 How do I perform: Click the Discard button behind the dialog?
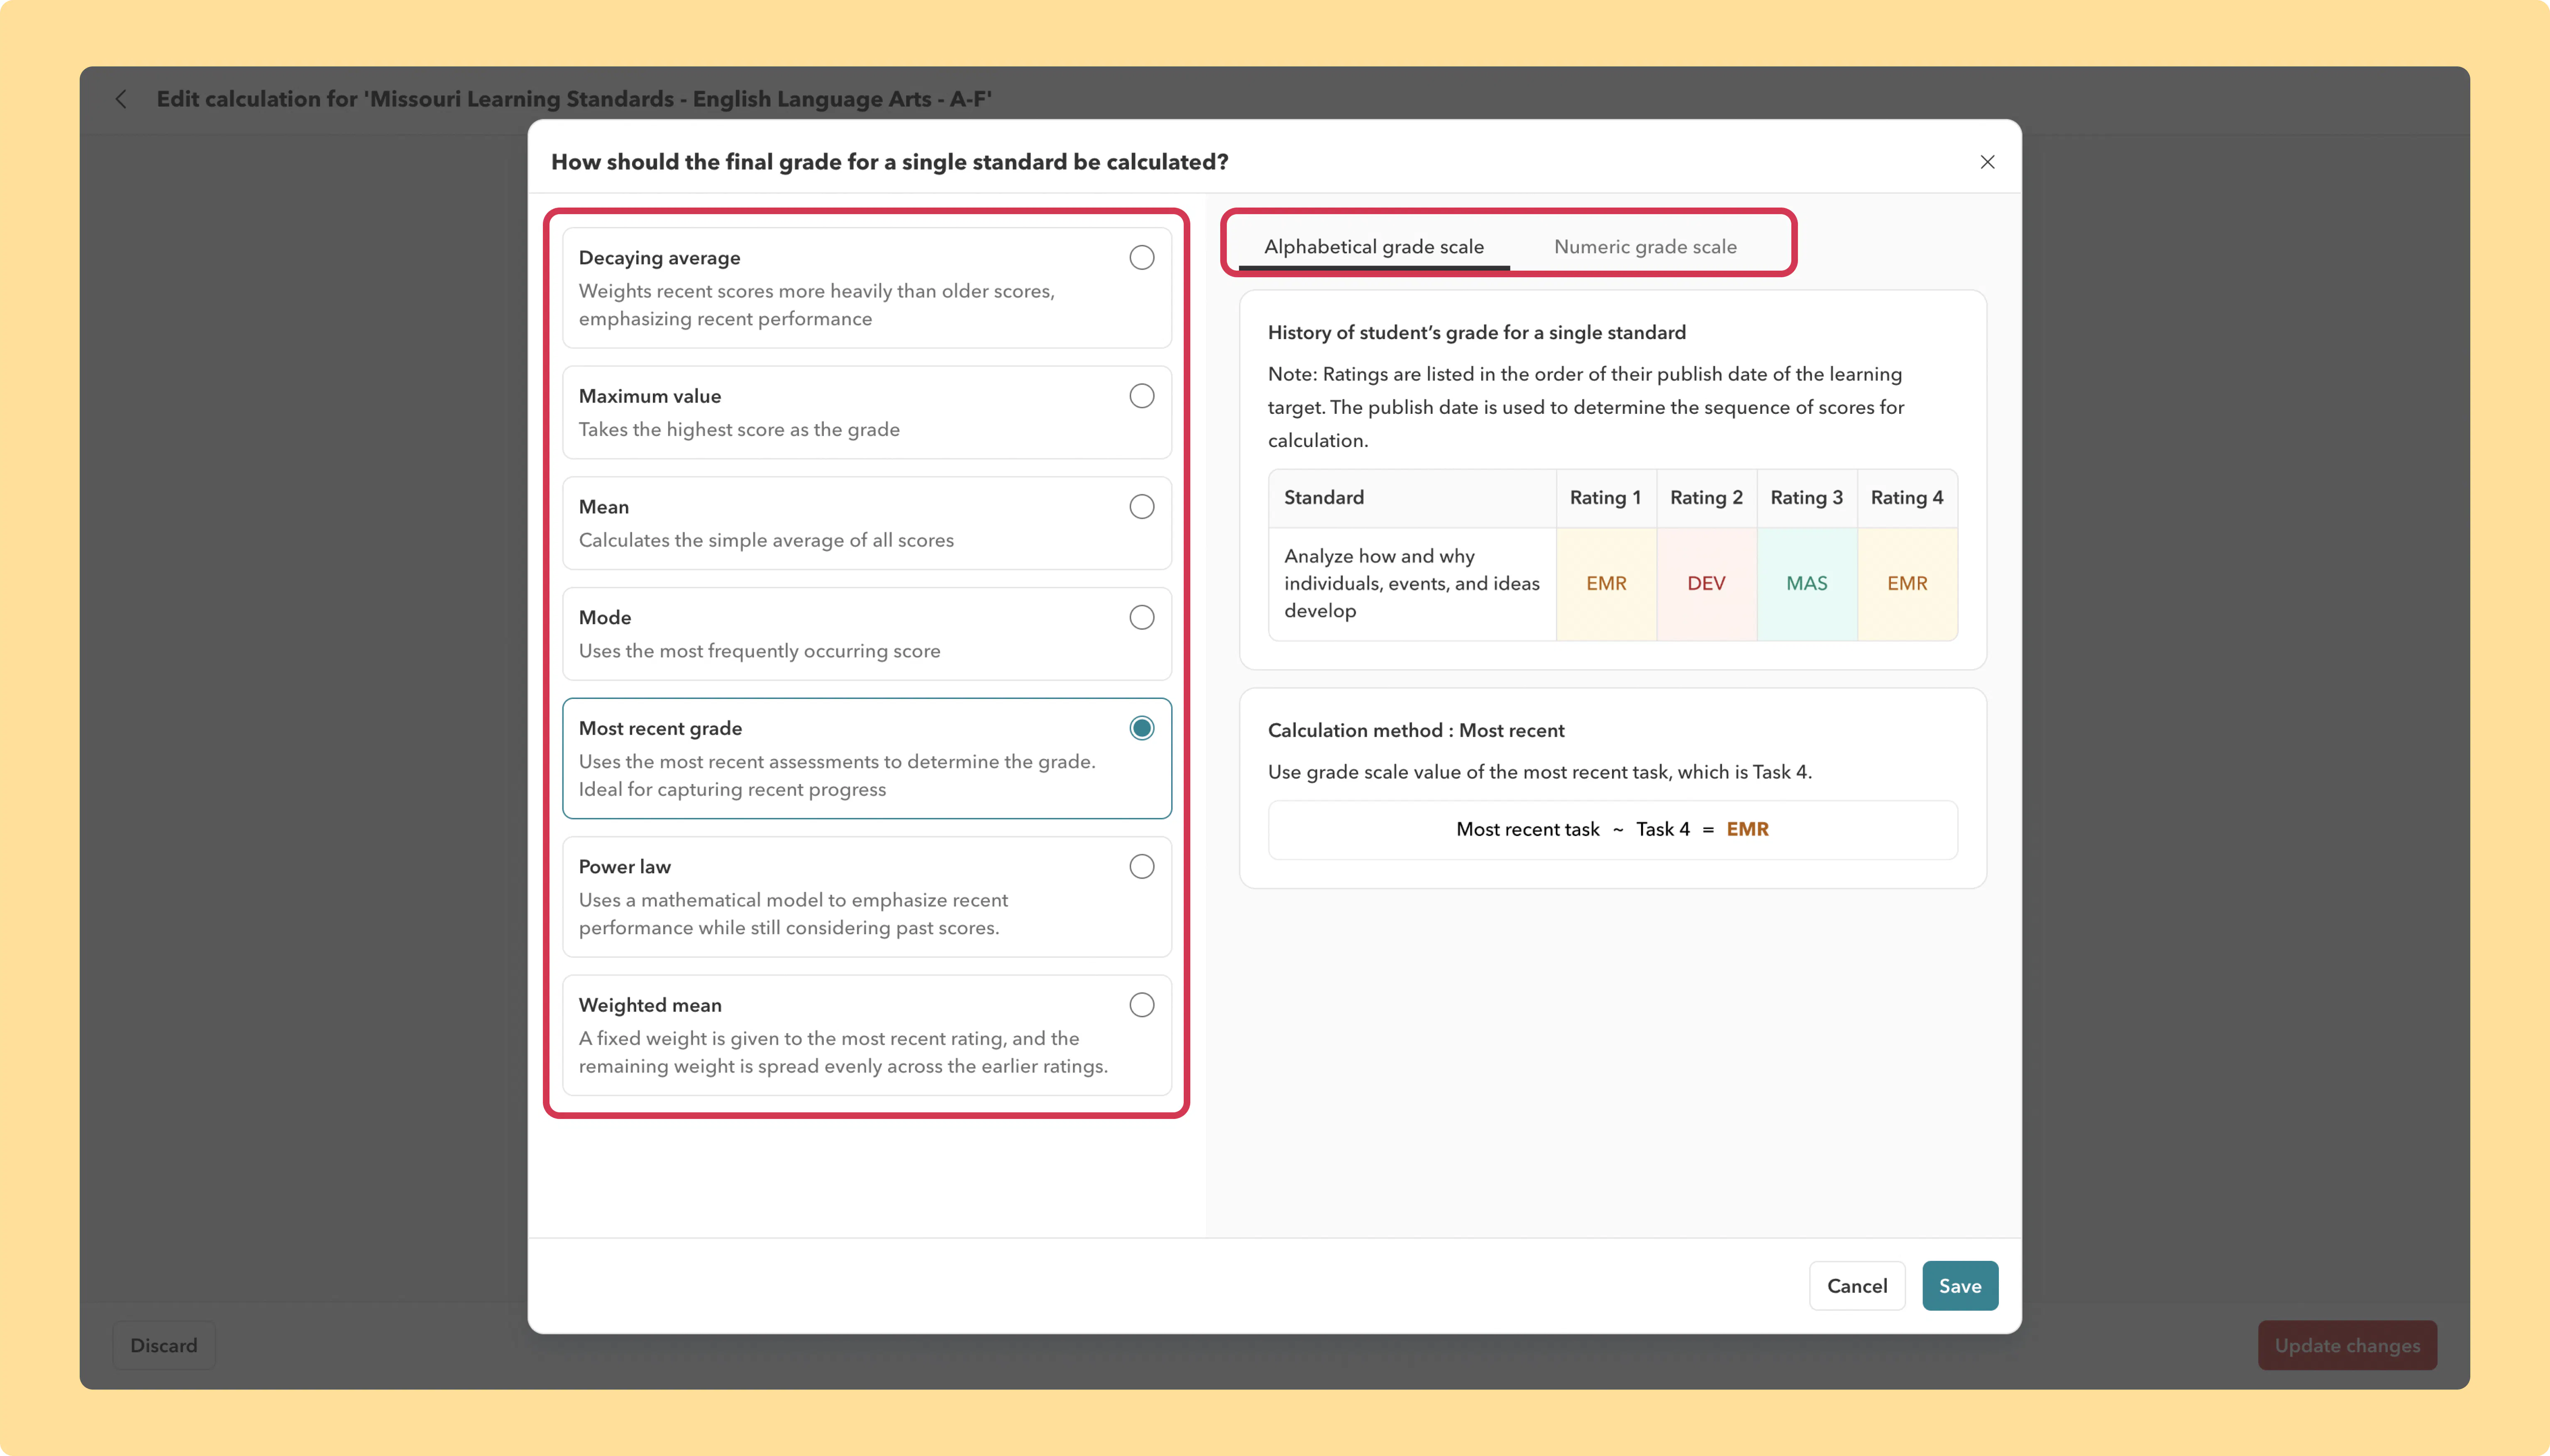pos(164,1346)
